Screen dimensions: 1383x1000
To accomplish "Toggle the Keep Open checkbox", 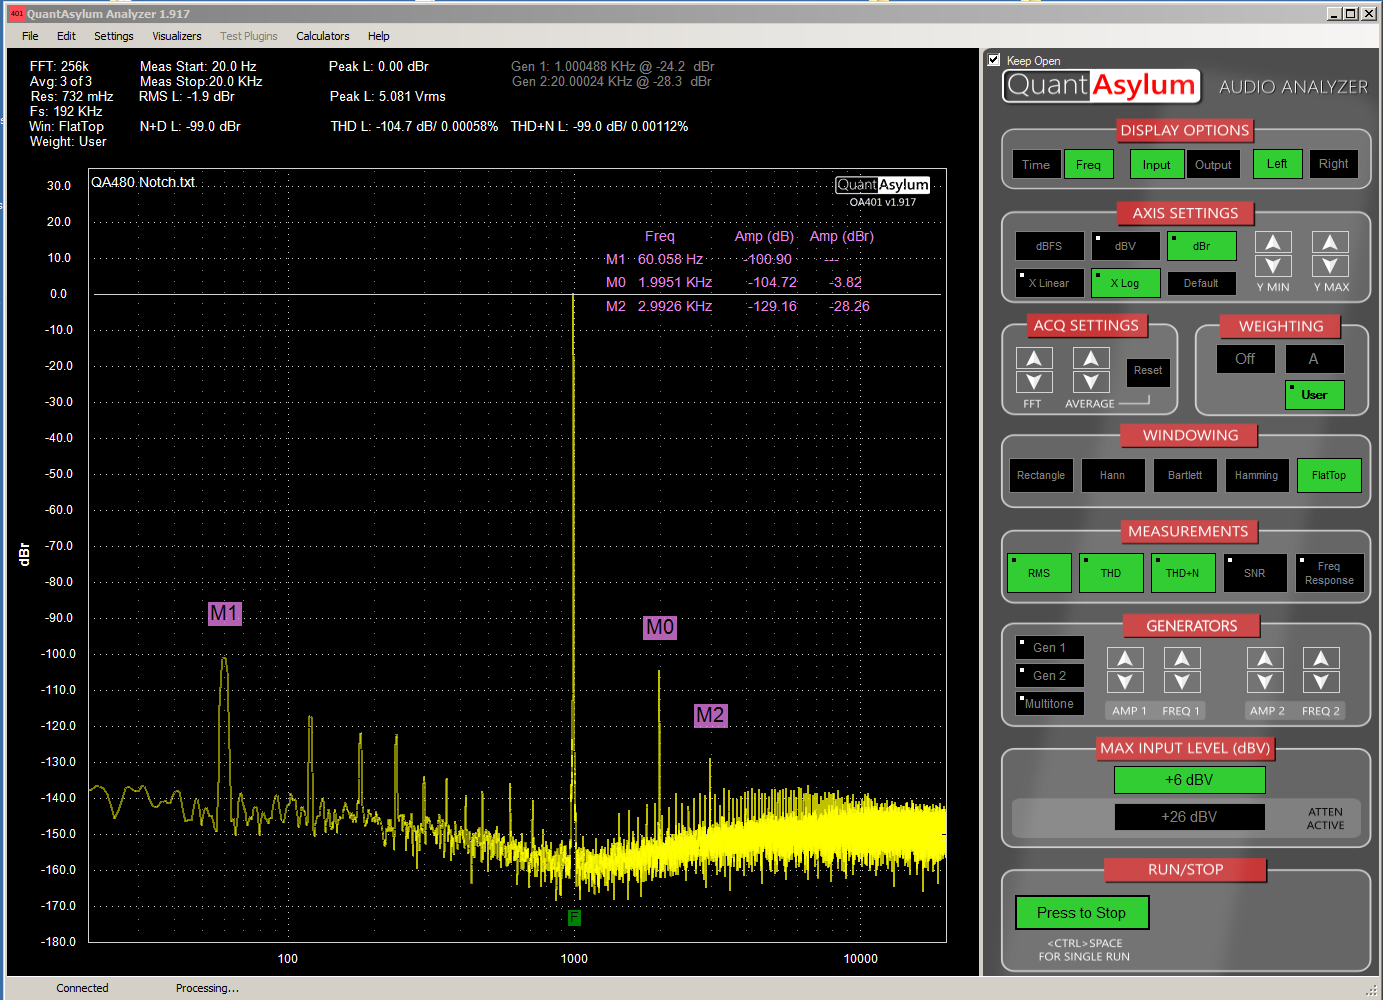I will [994, 60].
